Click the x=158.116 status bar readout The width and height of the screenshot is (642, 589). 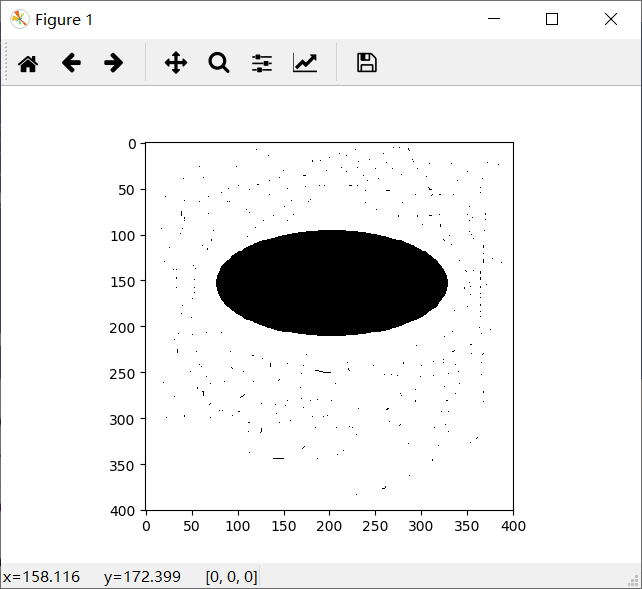(41, 577)
